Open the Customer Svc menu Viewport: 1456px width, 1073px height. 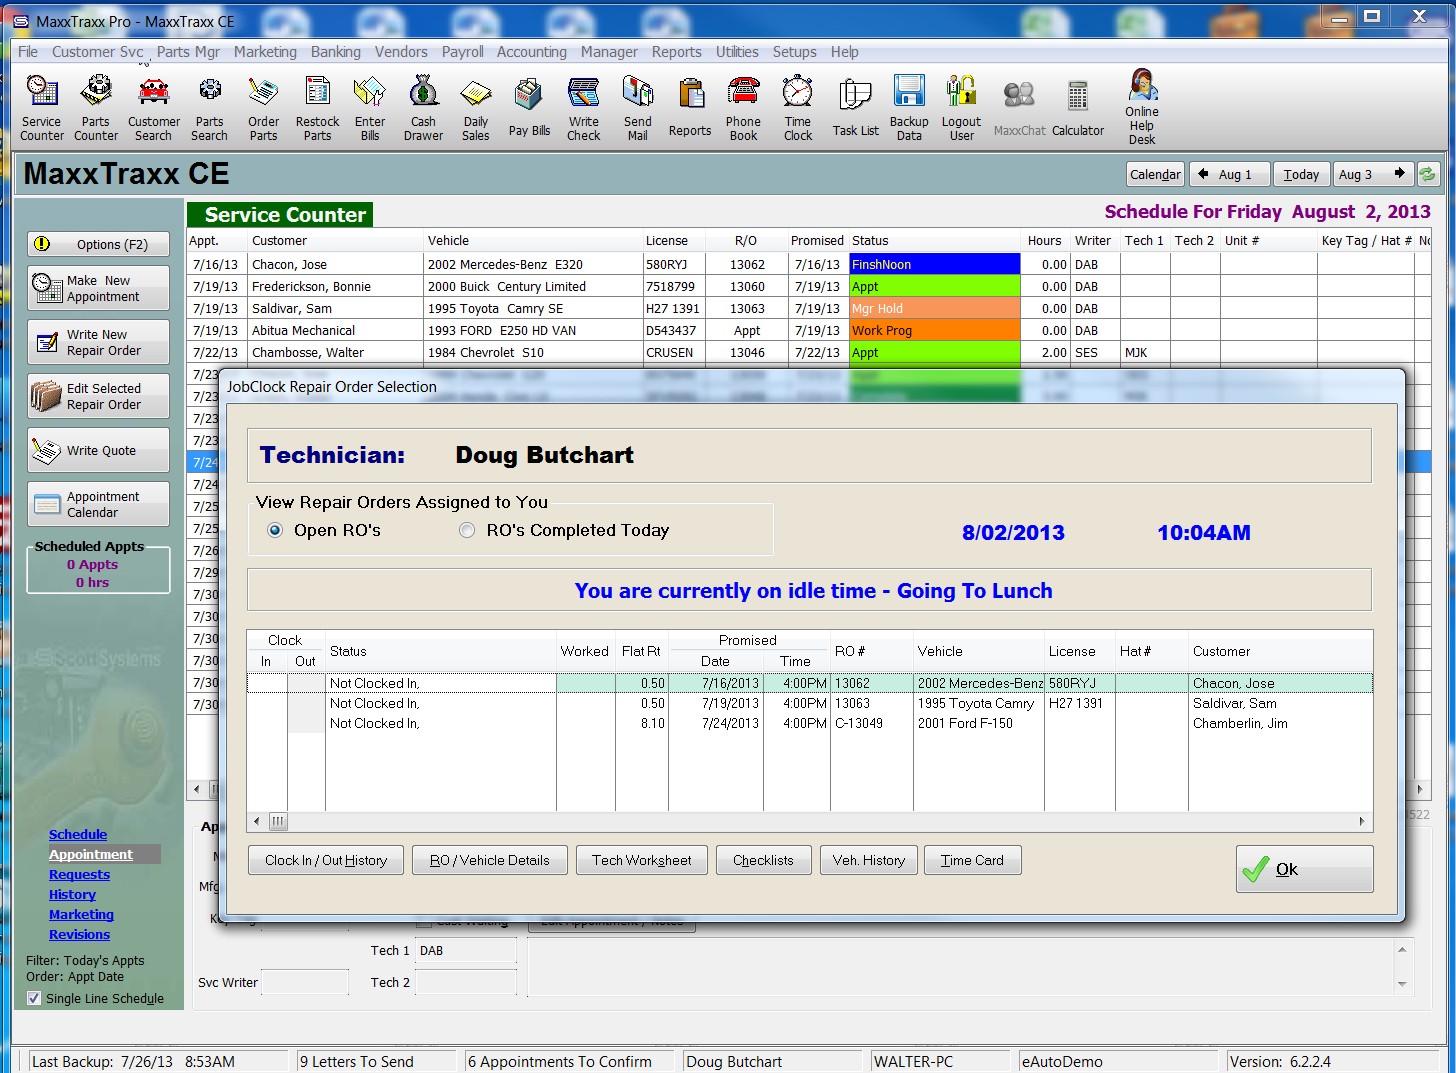coord(98,52)
